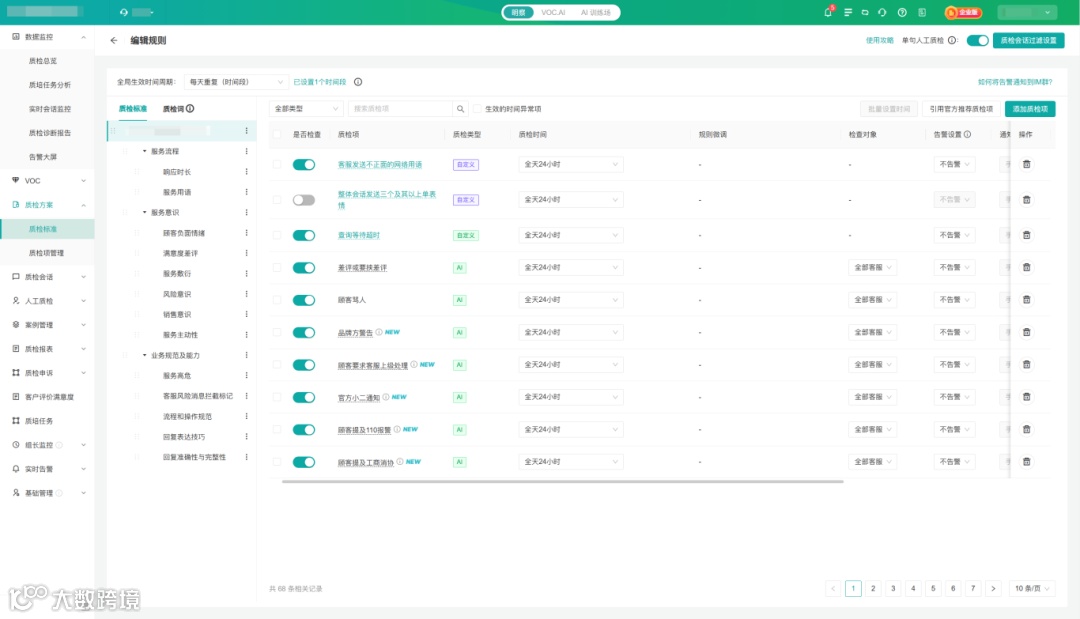Screen dimensions: 1080x619
Task: Tick the select-all checkbox in table header
Action: tap(277, 135)
